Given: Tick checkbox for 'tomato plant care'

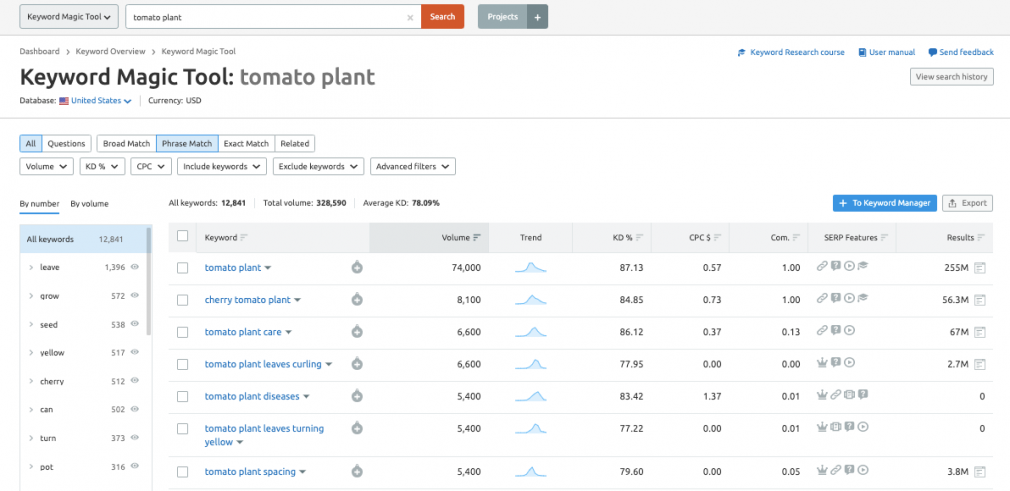Looking at the screenshot, I should pyautogui.click(x=183, y=332).
